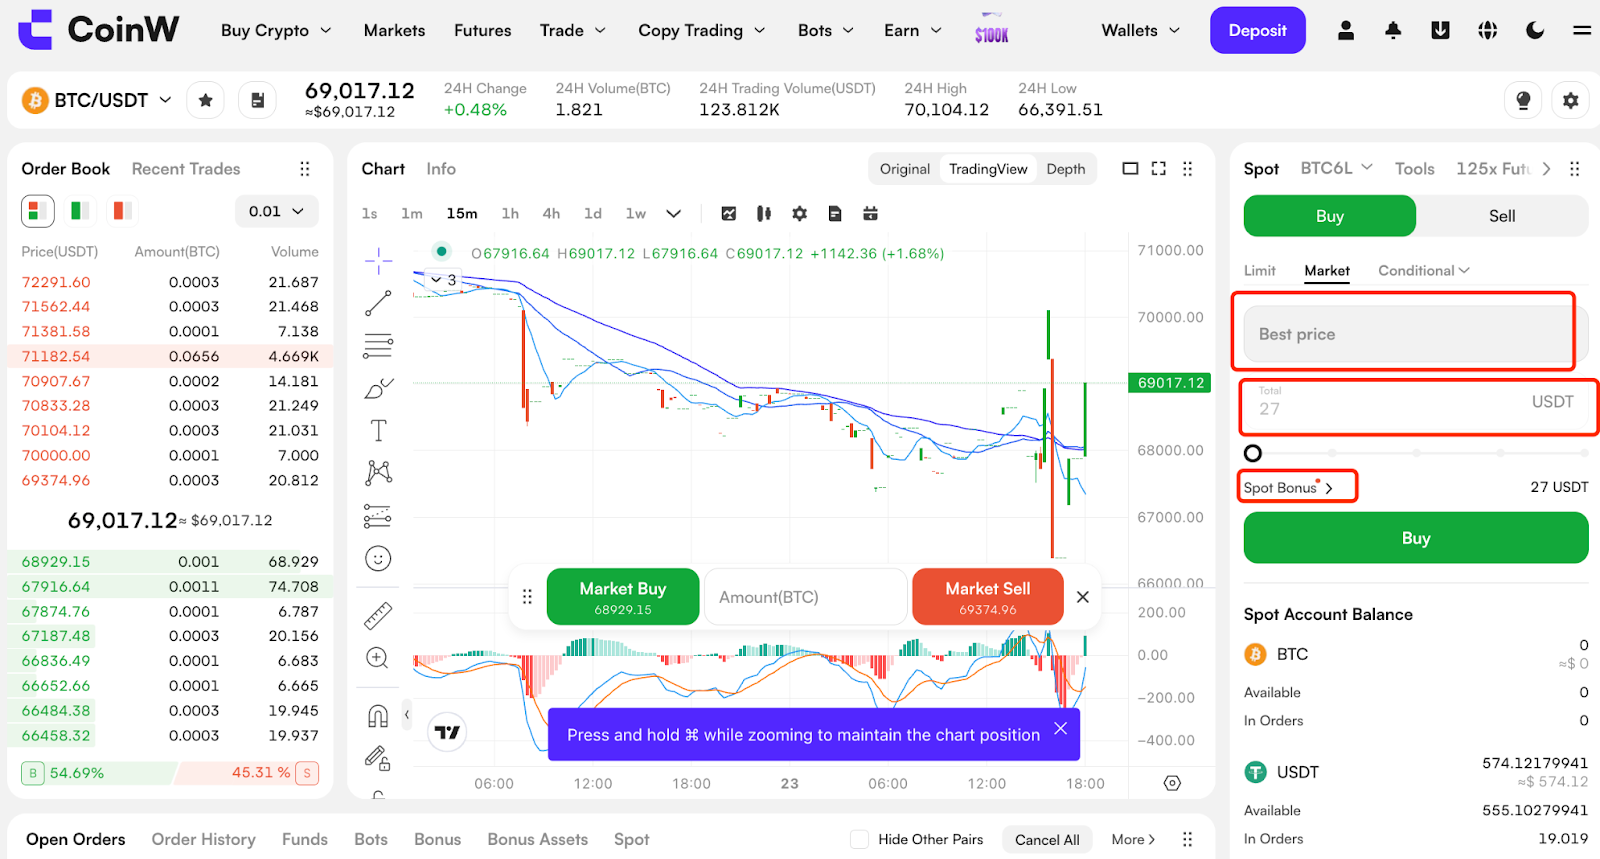Open the calendar snapshot icon in chart toolbar
The image size is (1600, 859).
tap(870, 213)
